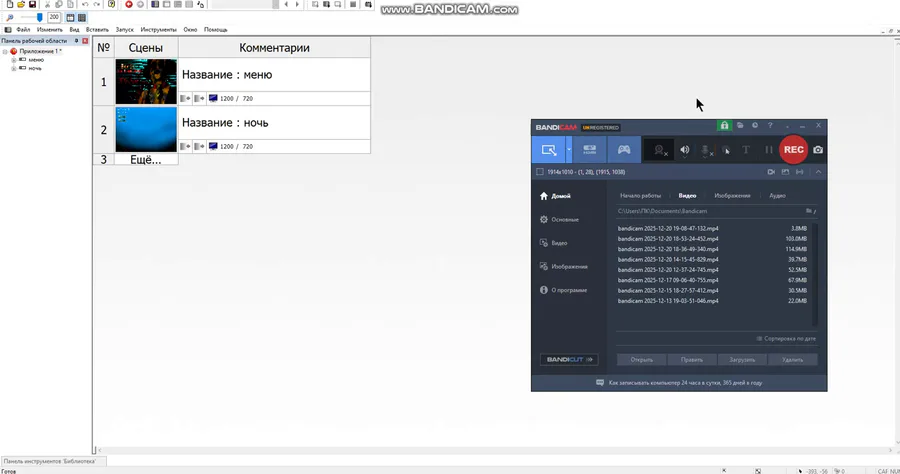Viewport: 900px width, 474px height.
Task: Click the BANDICUT button
Action: click(x=569, y=359)
